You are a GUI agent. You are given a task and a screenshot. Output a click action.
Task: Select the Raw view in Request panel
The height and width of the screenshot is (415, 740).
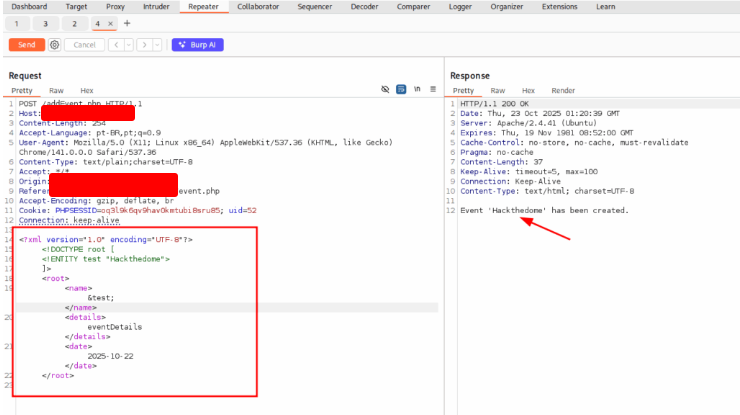(56, 91)
